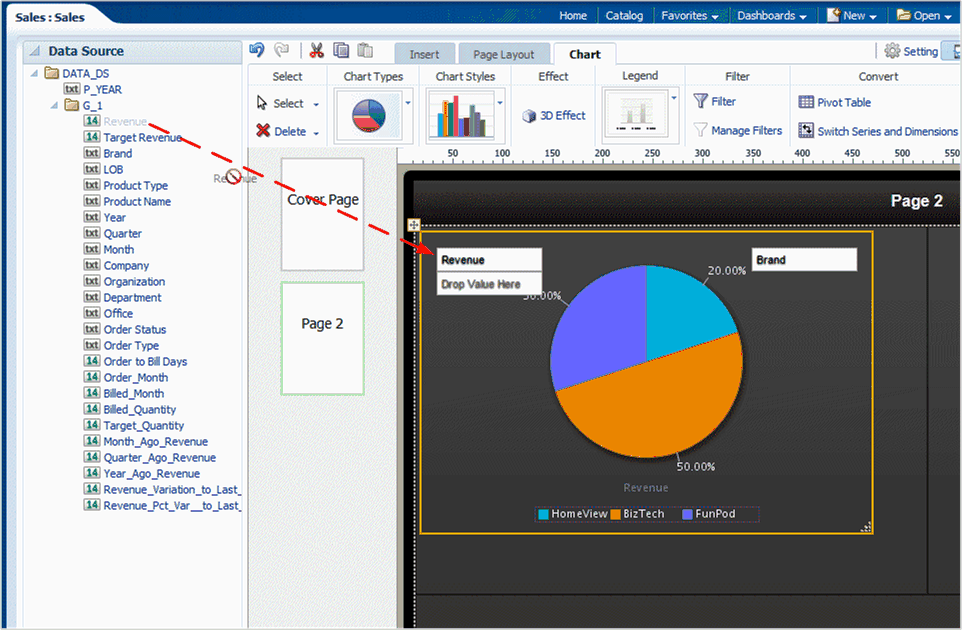The height and width of the screenshot is (630, 962).
Task: Go to Home link
Action: 573,15
